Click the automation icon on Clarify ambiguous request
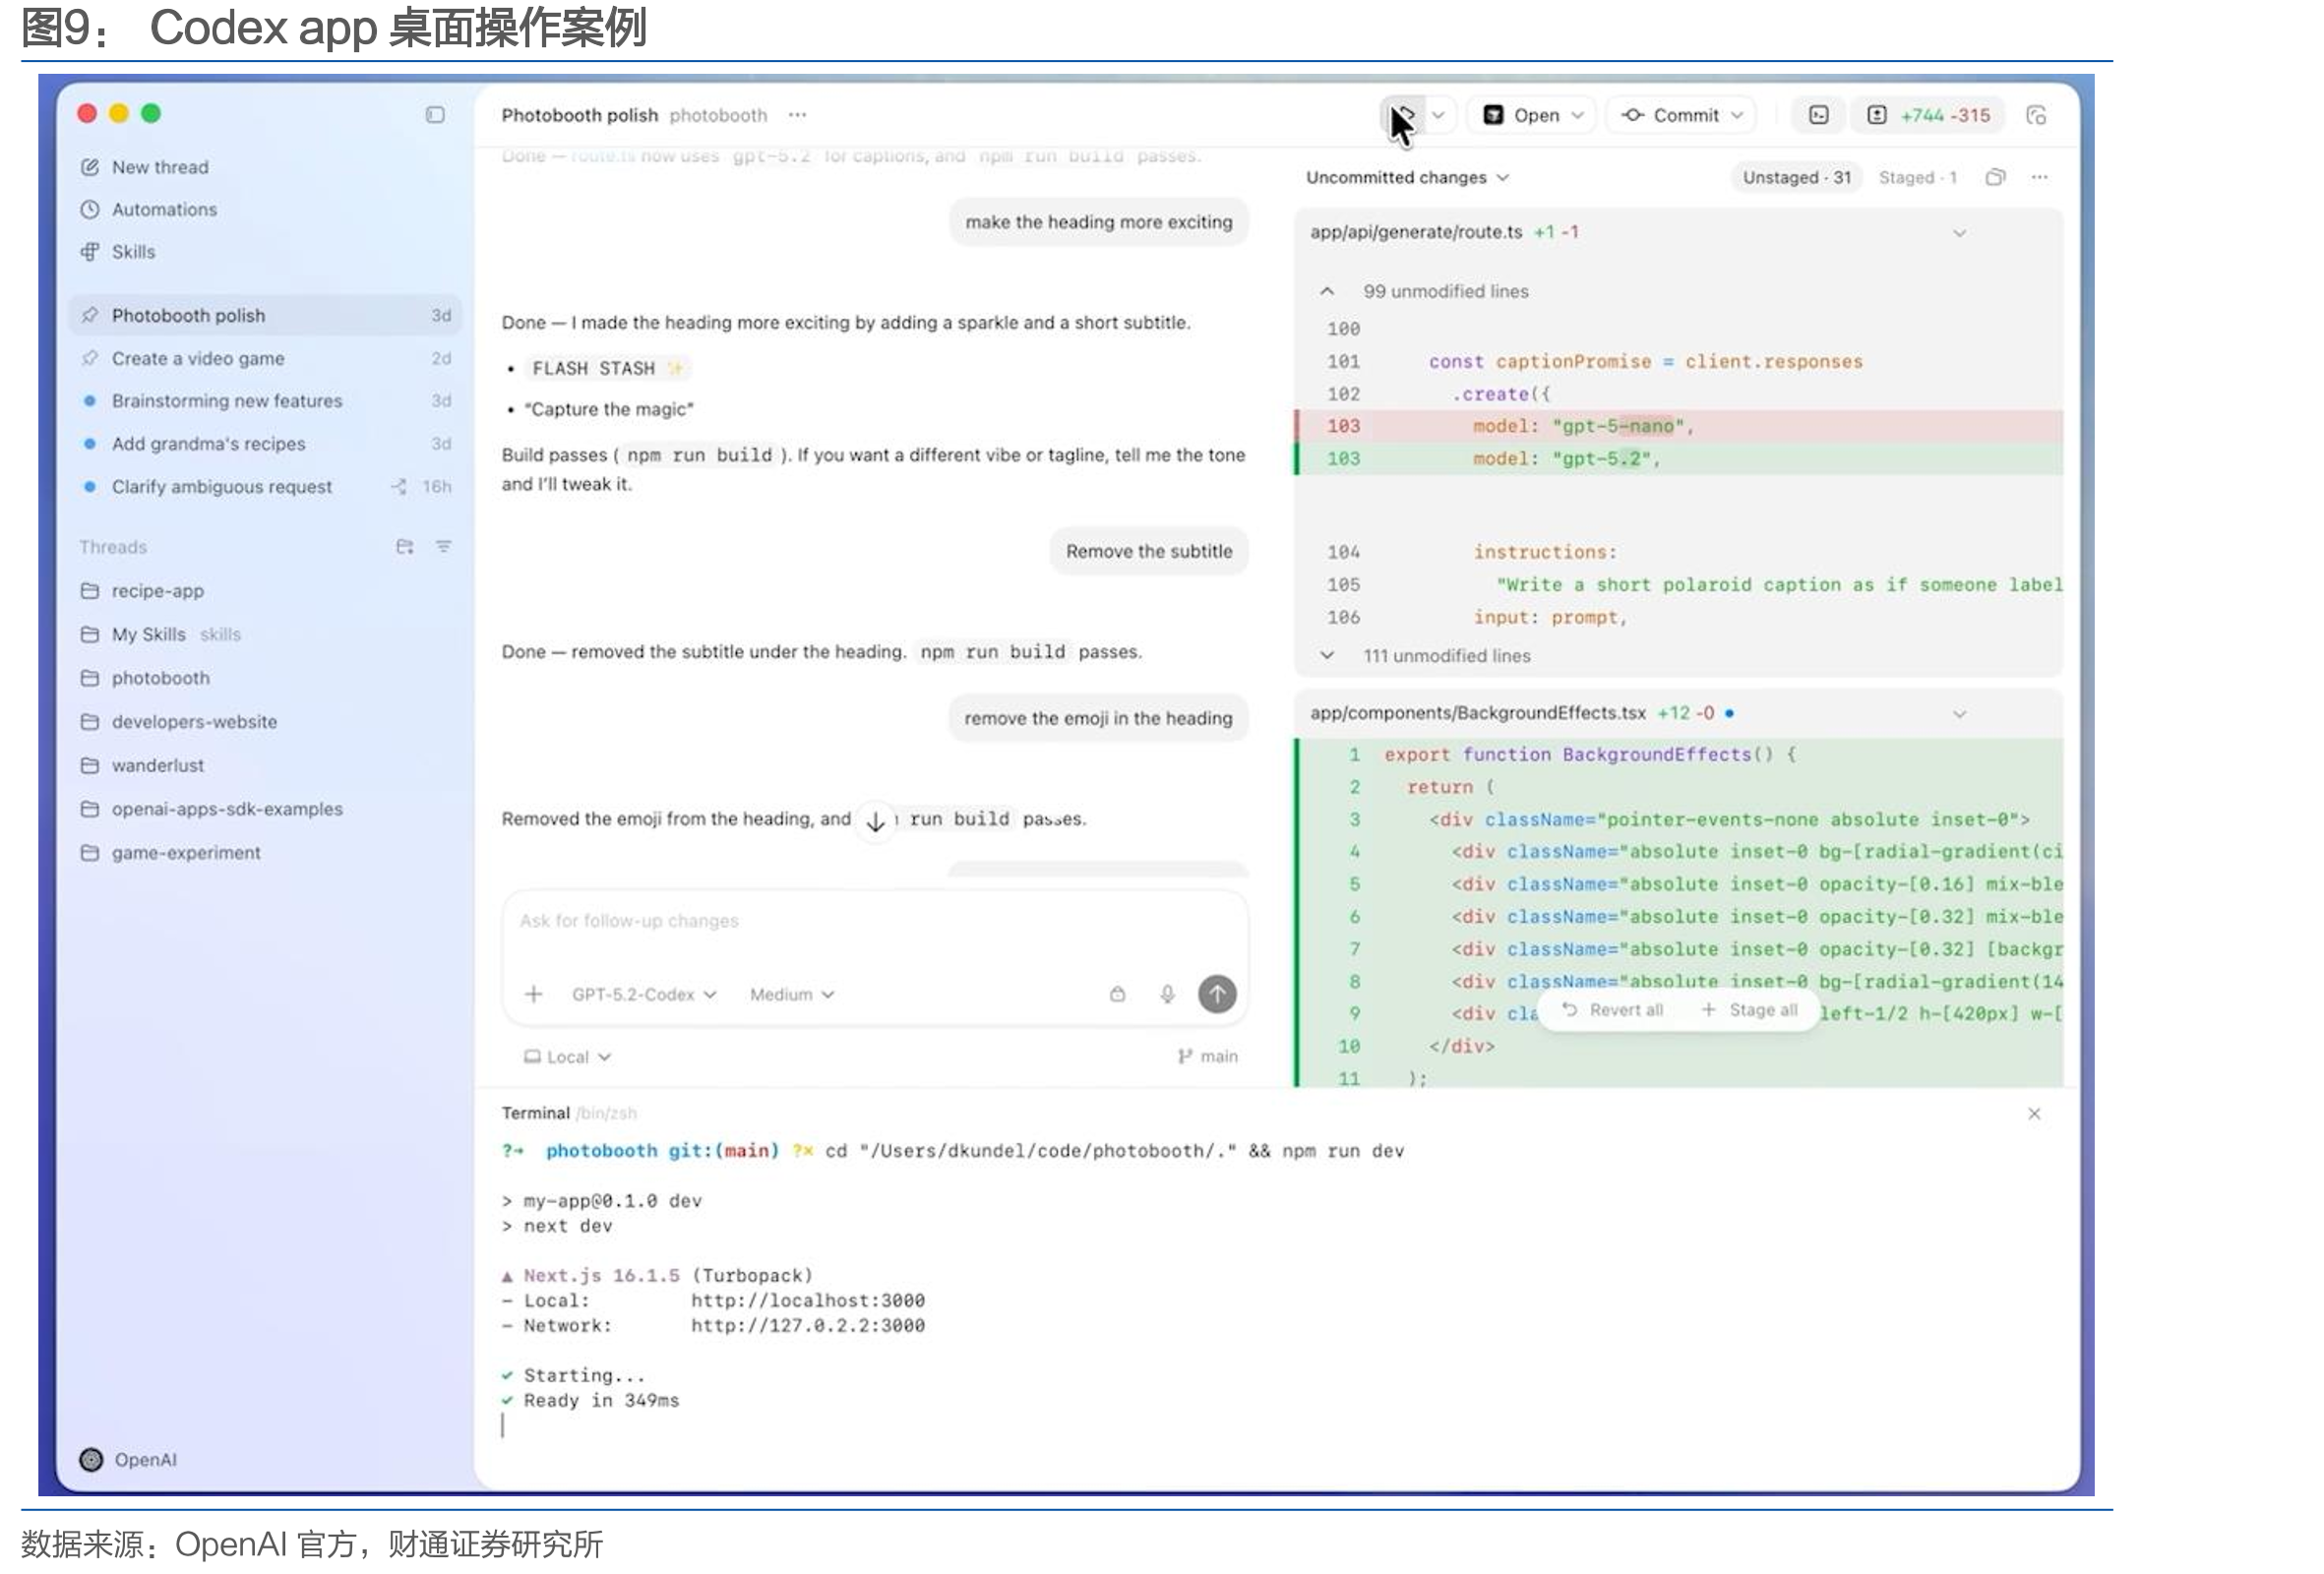 pos(398,486)
